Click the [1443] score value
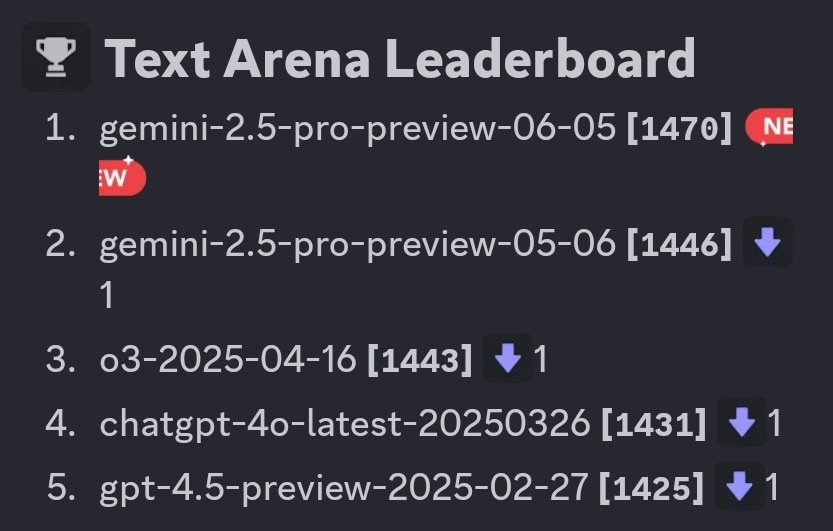This screenshot has height=531, width=833. (x=420, y=360)
